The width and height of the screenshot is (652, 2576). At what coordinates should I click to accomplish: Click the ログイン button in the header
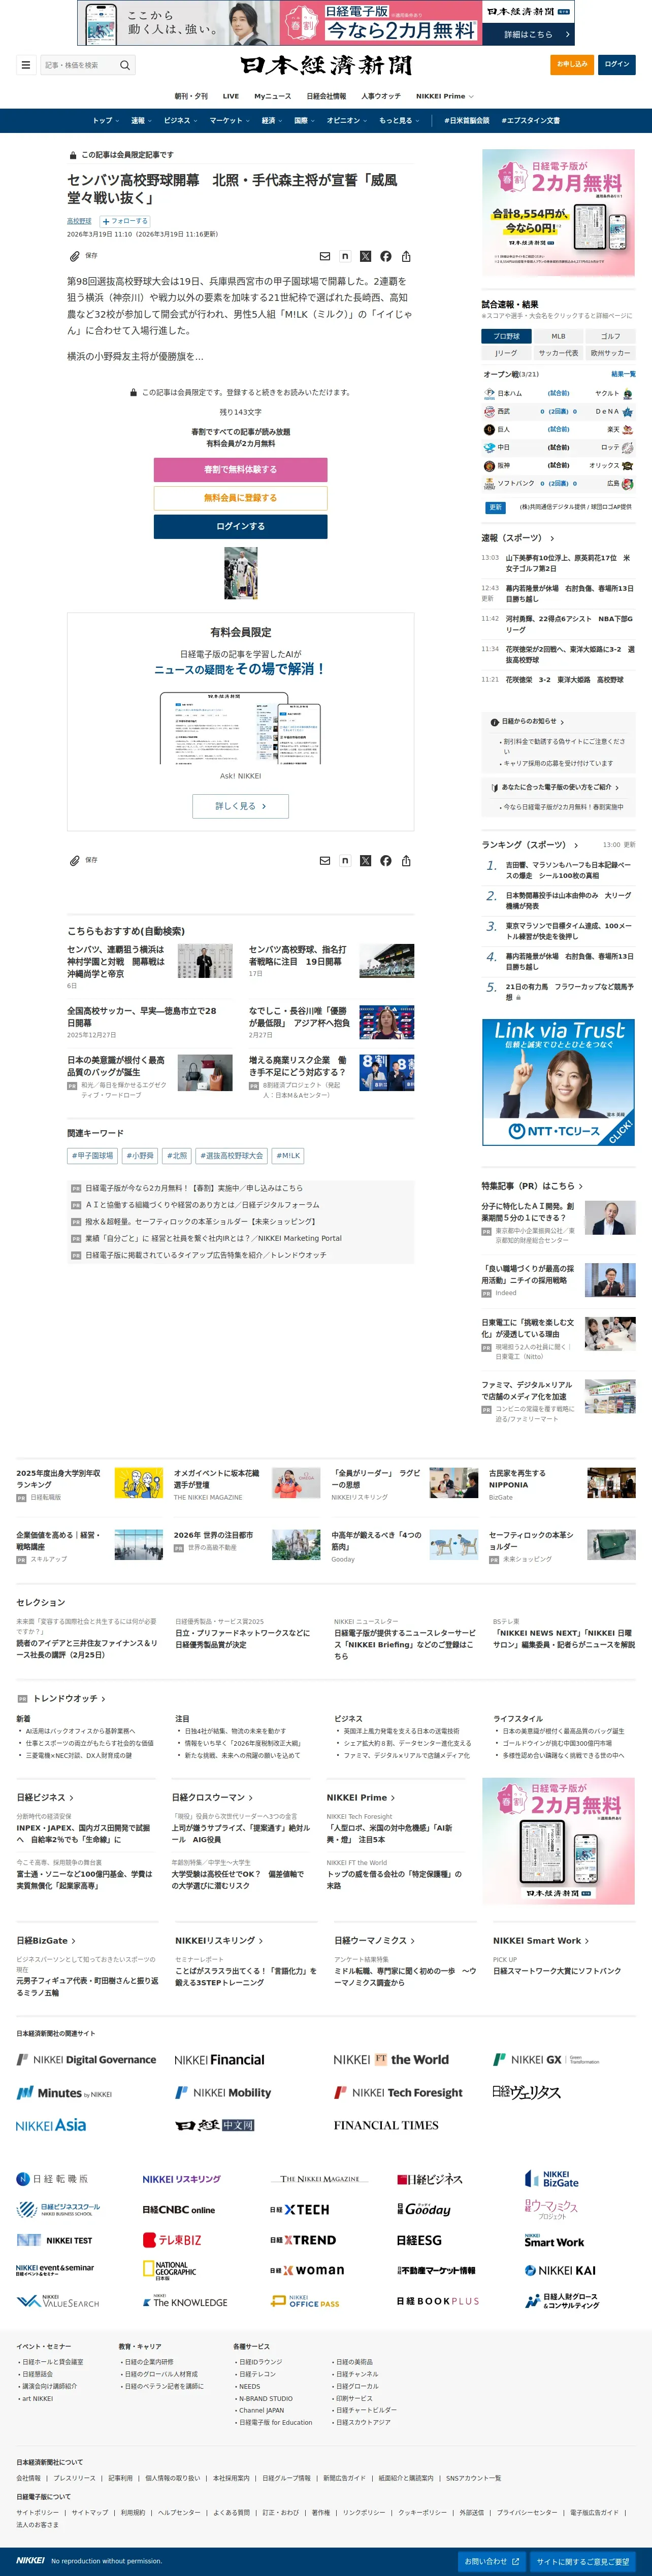click(617, 64)
